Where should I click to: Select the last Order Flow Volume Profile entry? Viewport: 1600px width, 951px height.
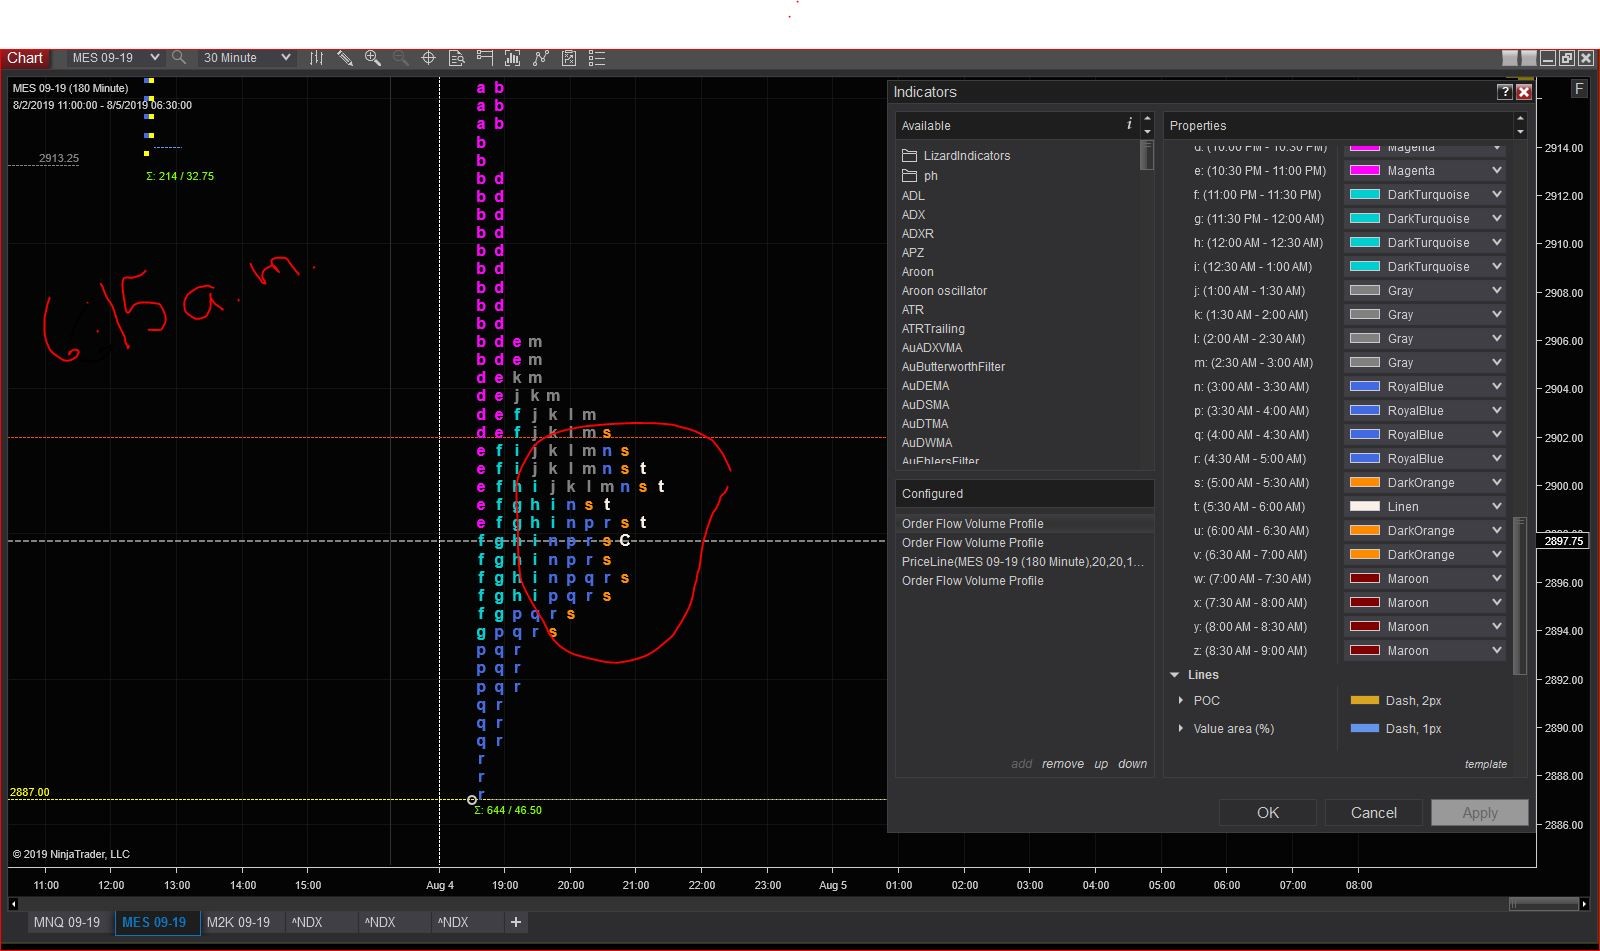click(1023, 581)
